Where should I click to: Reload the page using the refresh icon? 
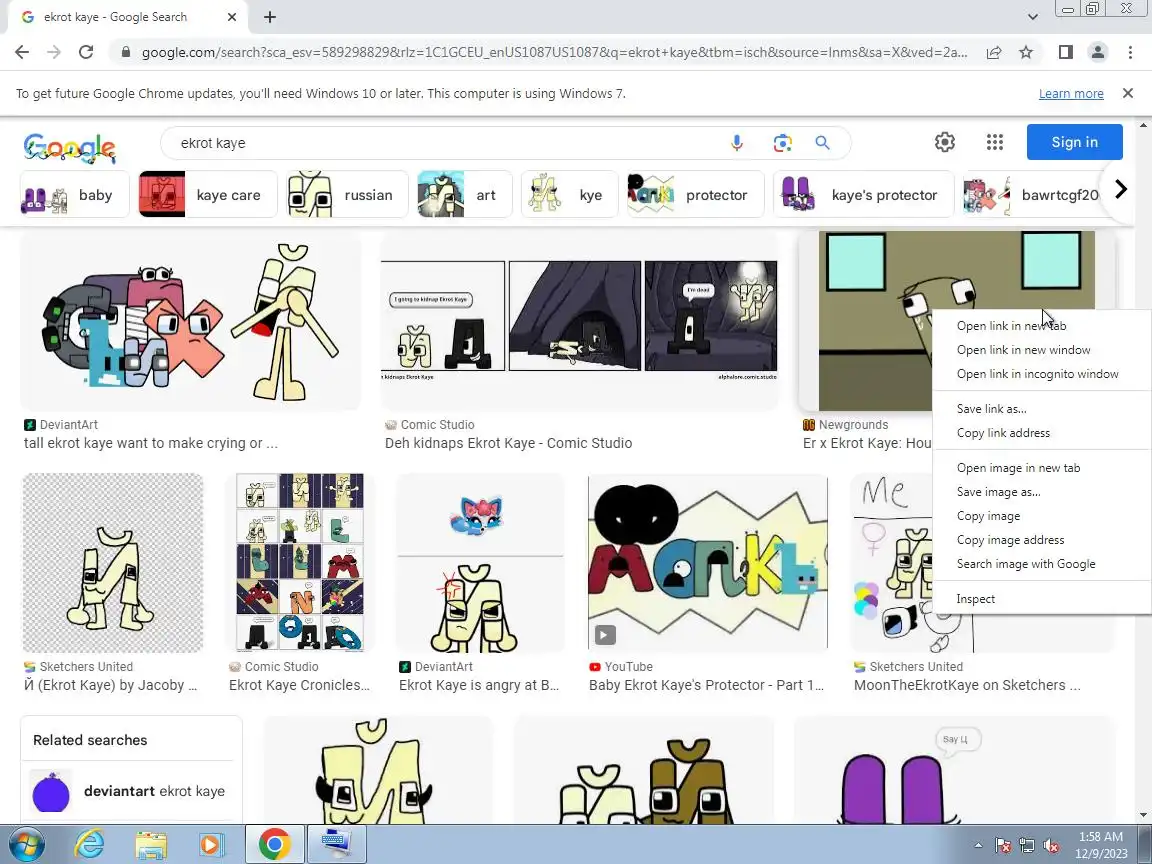click(86, 52)
